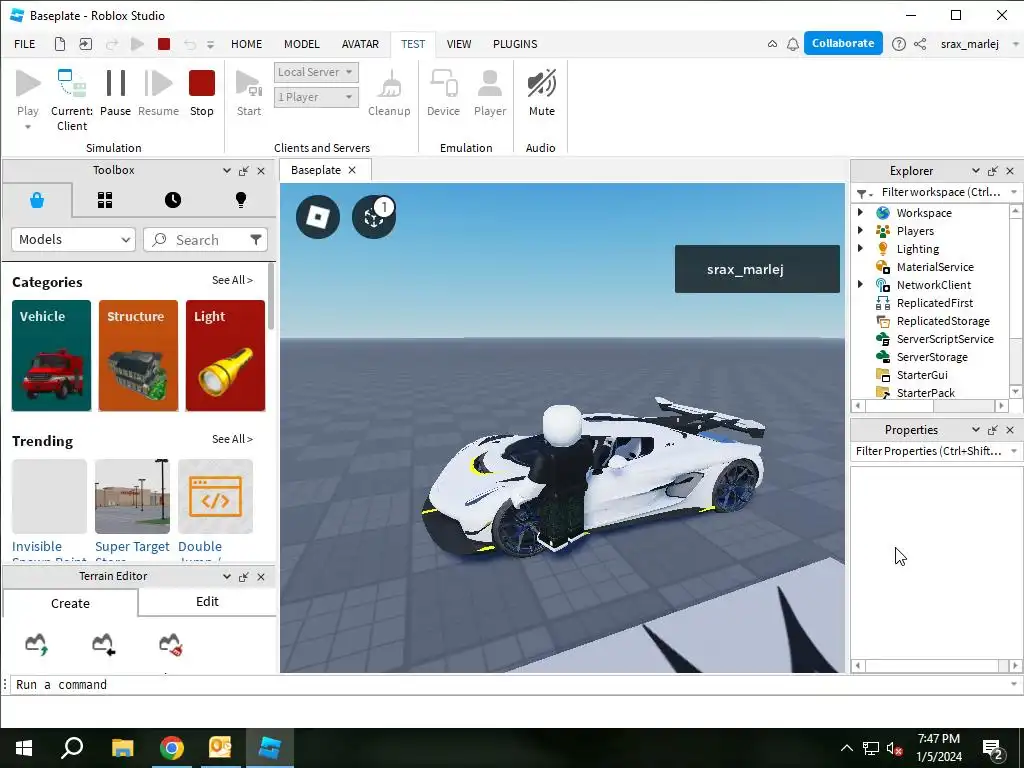Open the Toolbox search filter icon
The width and height of the screenshot is (1024, 768).
click(256, 240)
